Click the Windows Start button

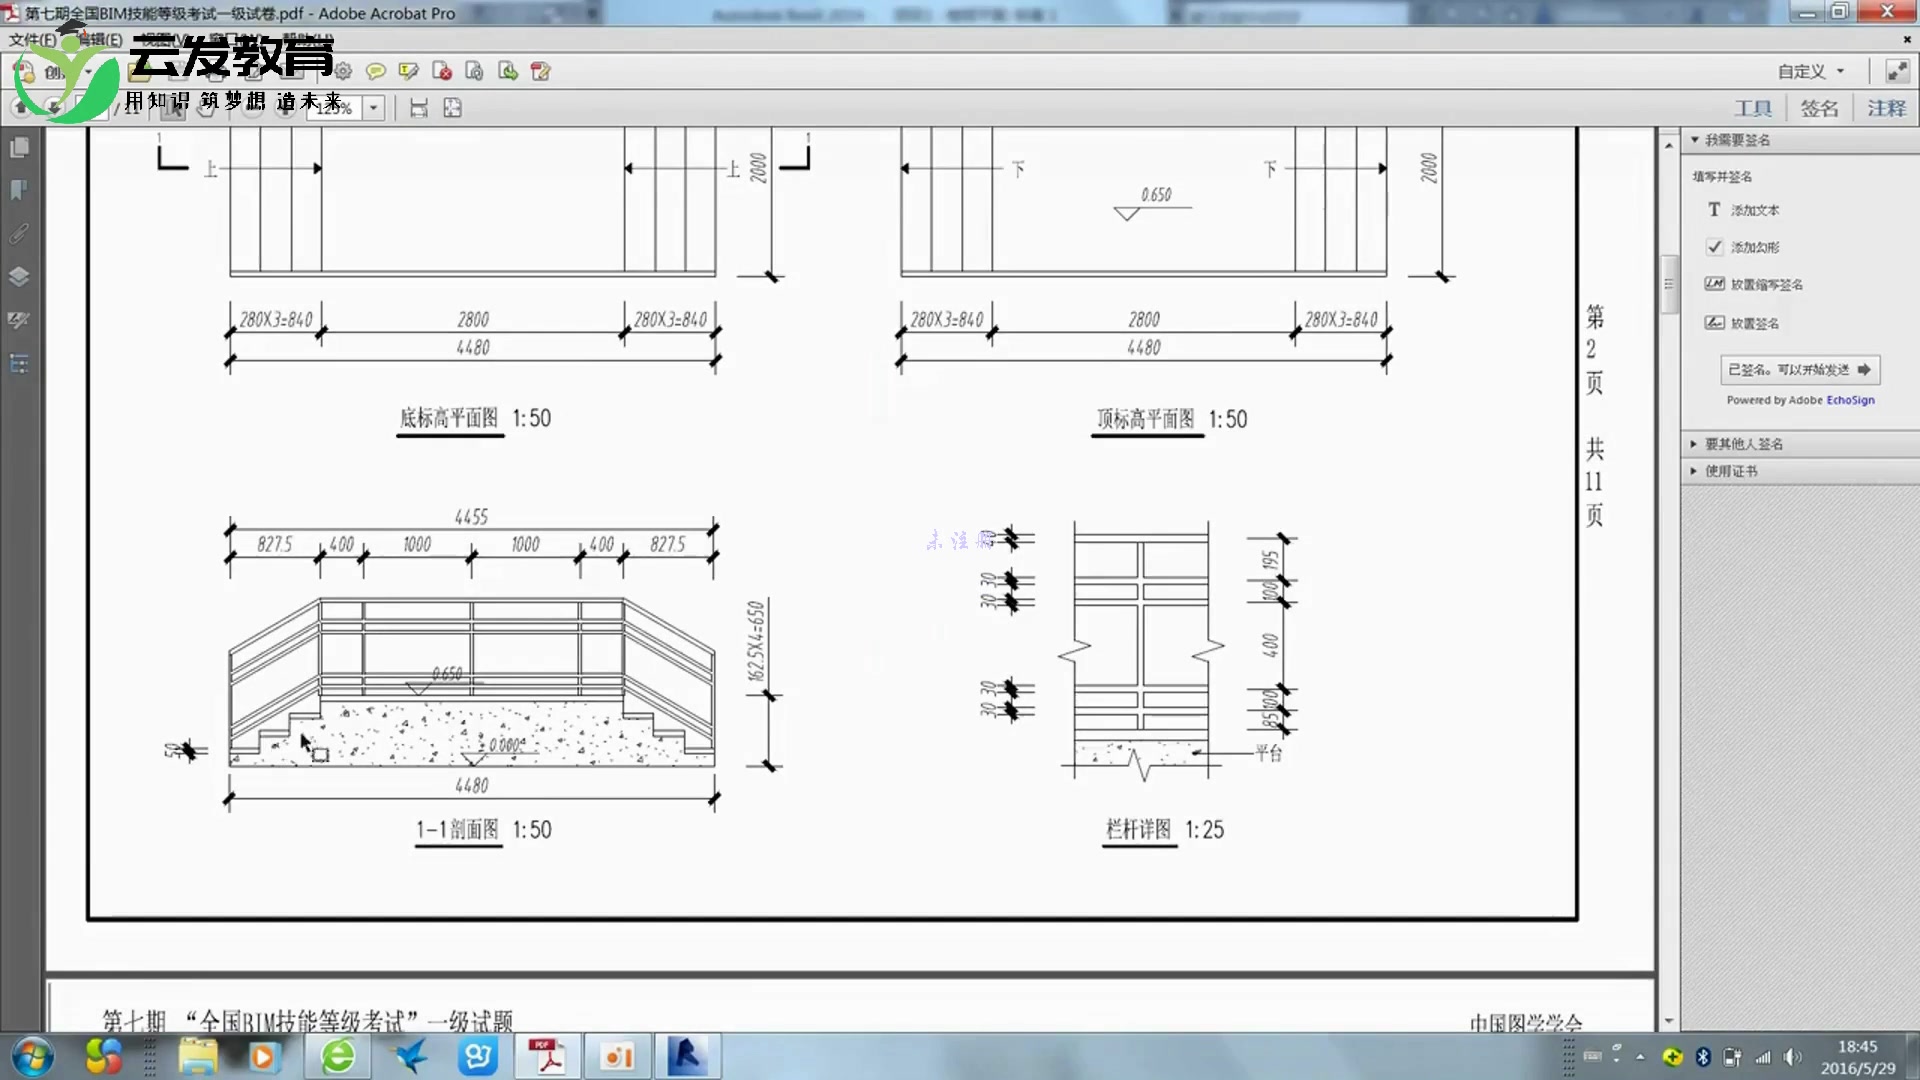click(32, 1056)
